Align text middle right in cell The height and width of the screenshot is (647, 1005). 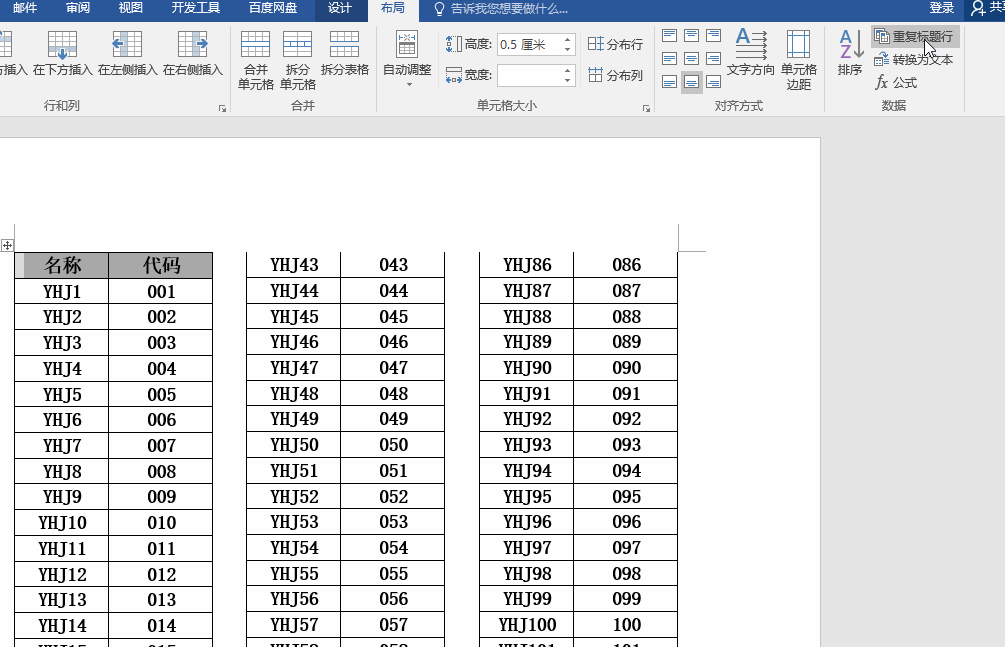coord(713,59)
